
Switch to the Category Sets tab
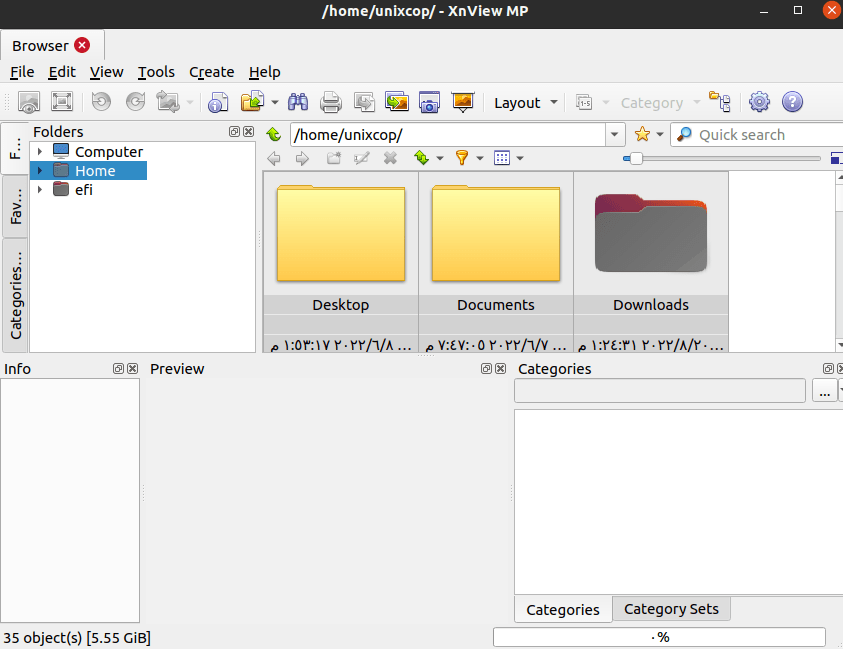click(671, 609)
